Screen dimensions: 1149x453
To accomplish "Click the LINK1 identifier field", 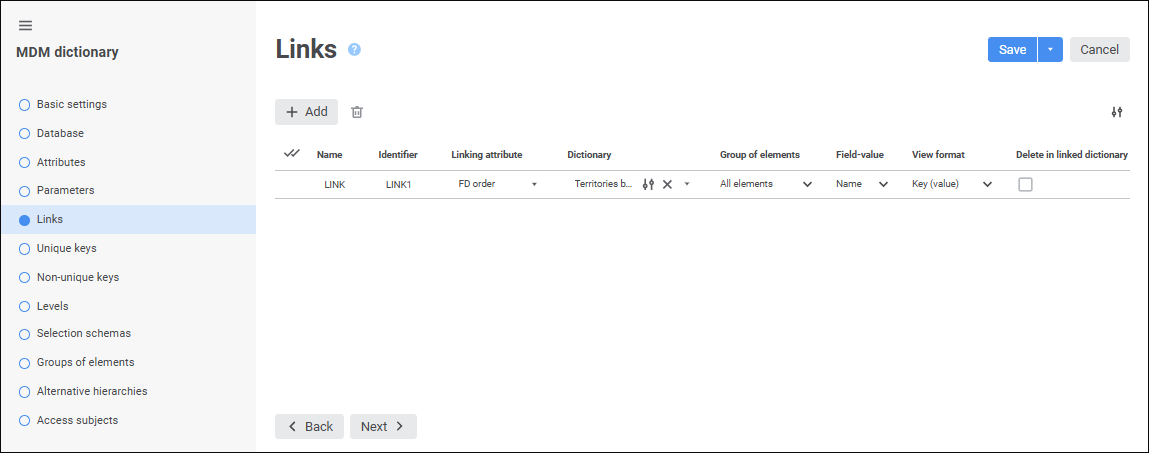I will point(399,184).
